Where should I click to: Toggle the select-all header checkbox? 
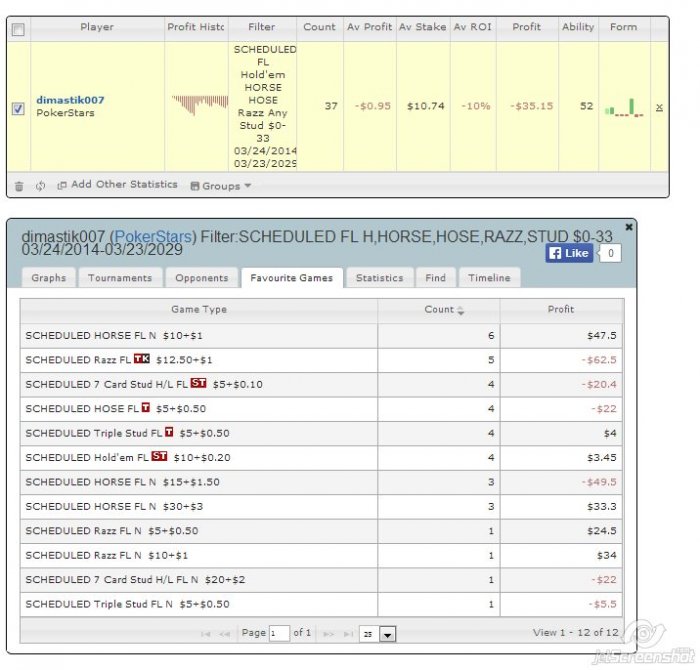point(18,29)
